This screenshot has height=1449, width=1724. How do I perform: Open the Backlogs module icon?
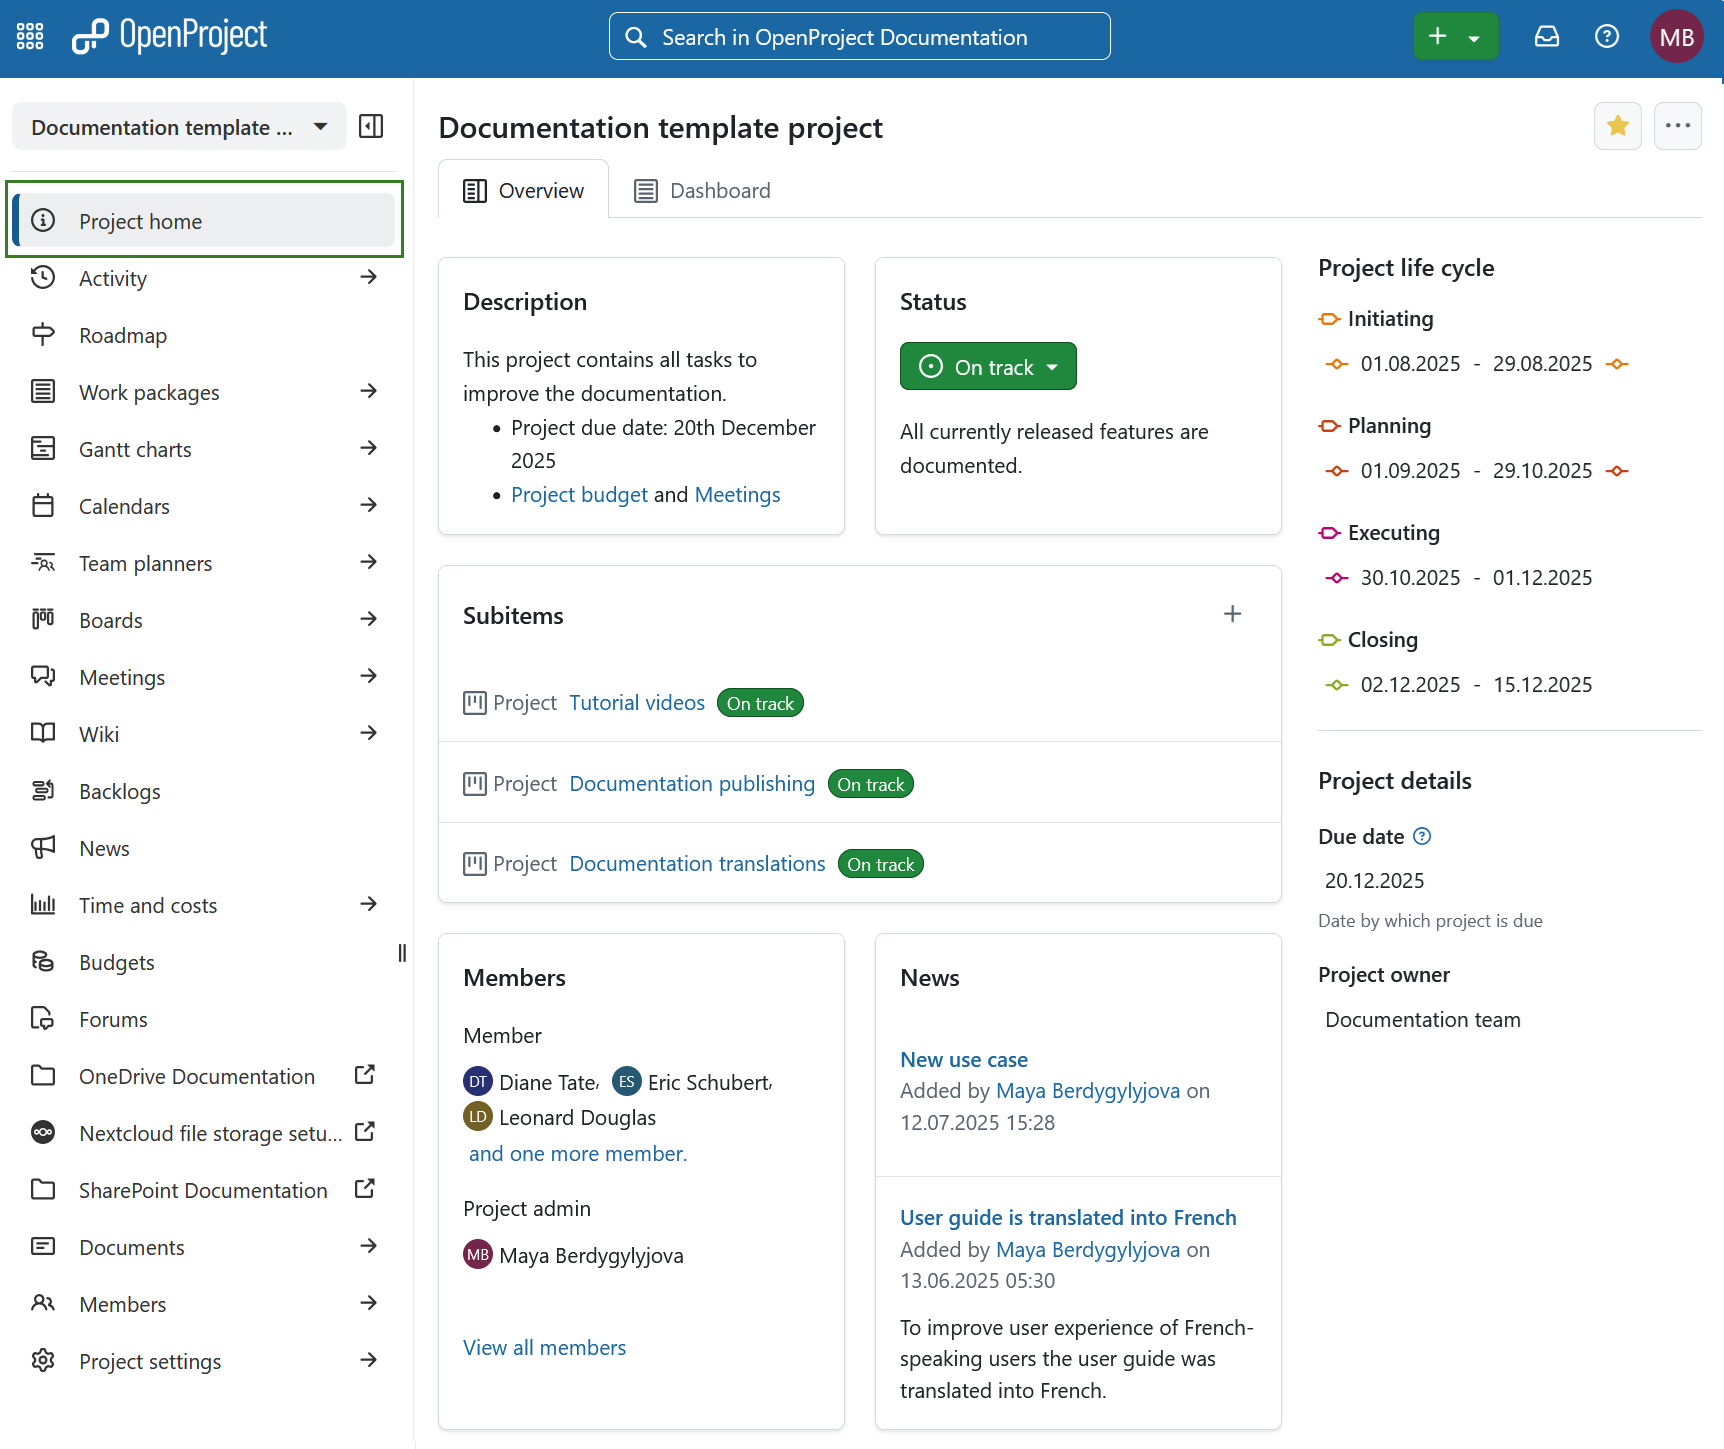pos(43,790)
